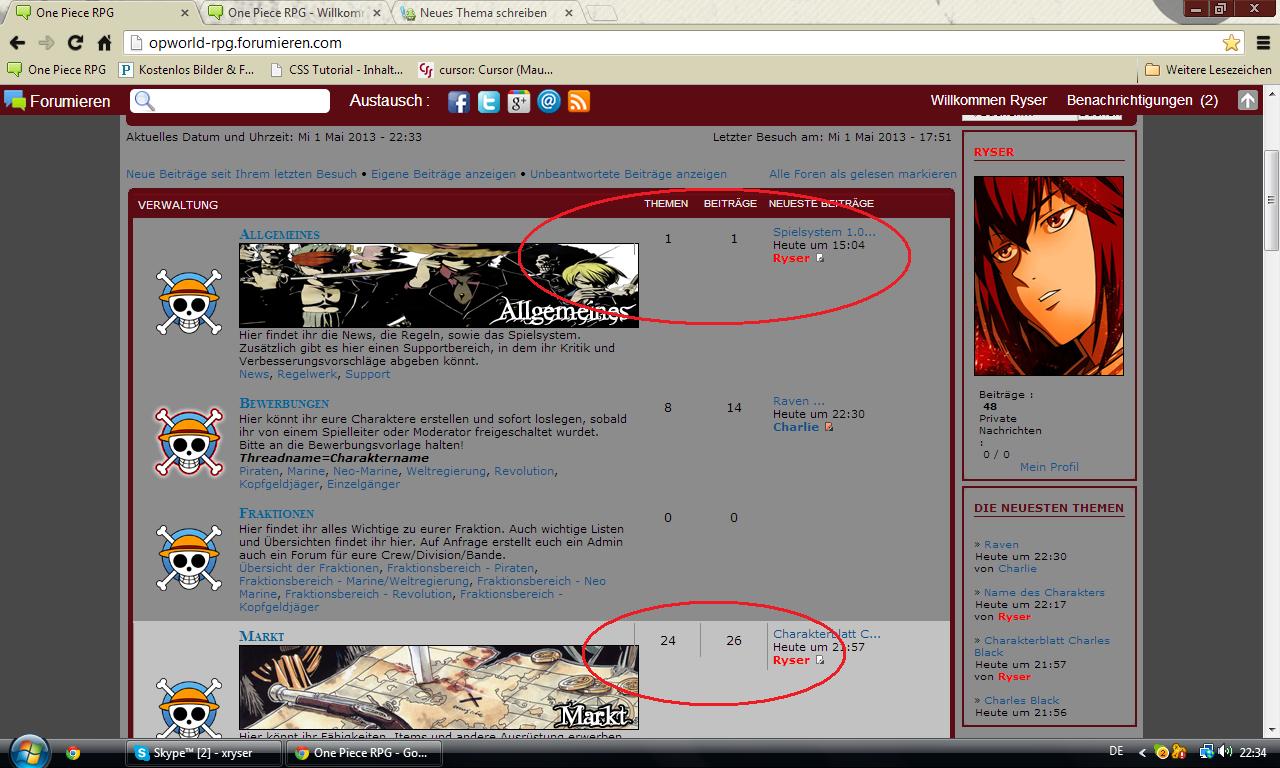Click Unbeantwortete Beiträge anzeigen link
Viewport: 1280px width, 768px height.
click(628, 174)
